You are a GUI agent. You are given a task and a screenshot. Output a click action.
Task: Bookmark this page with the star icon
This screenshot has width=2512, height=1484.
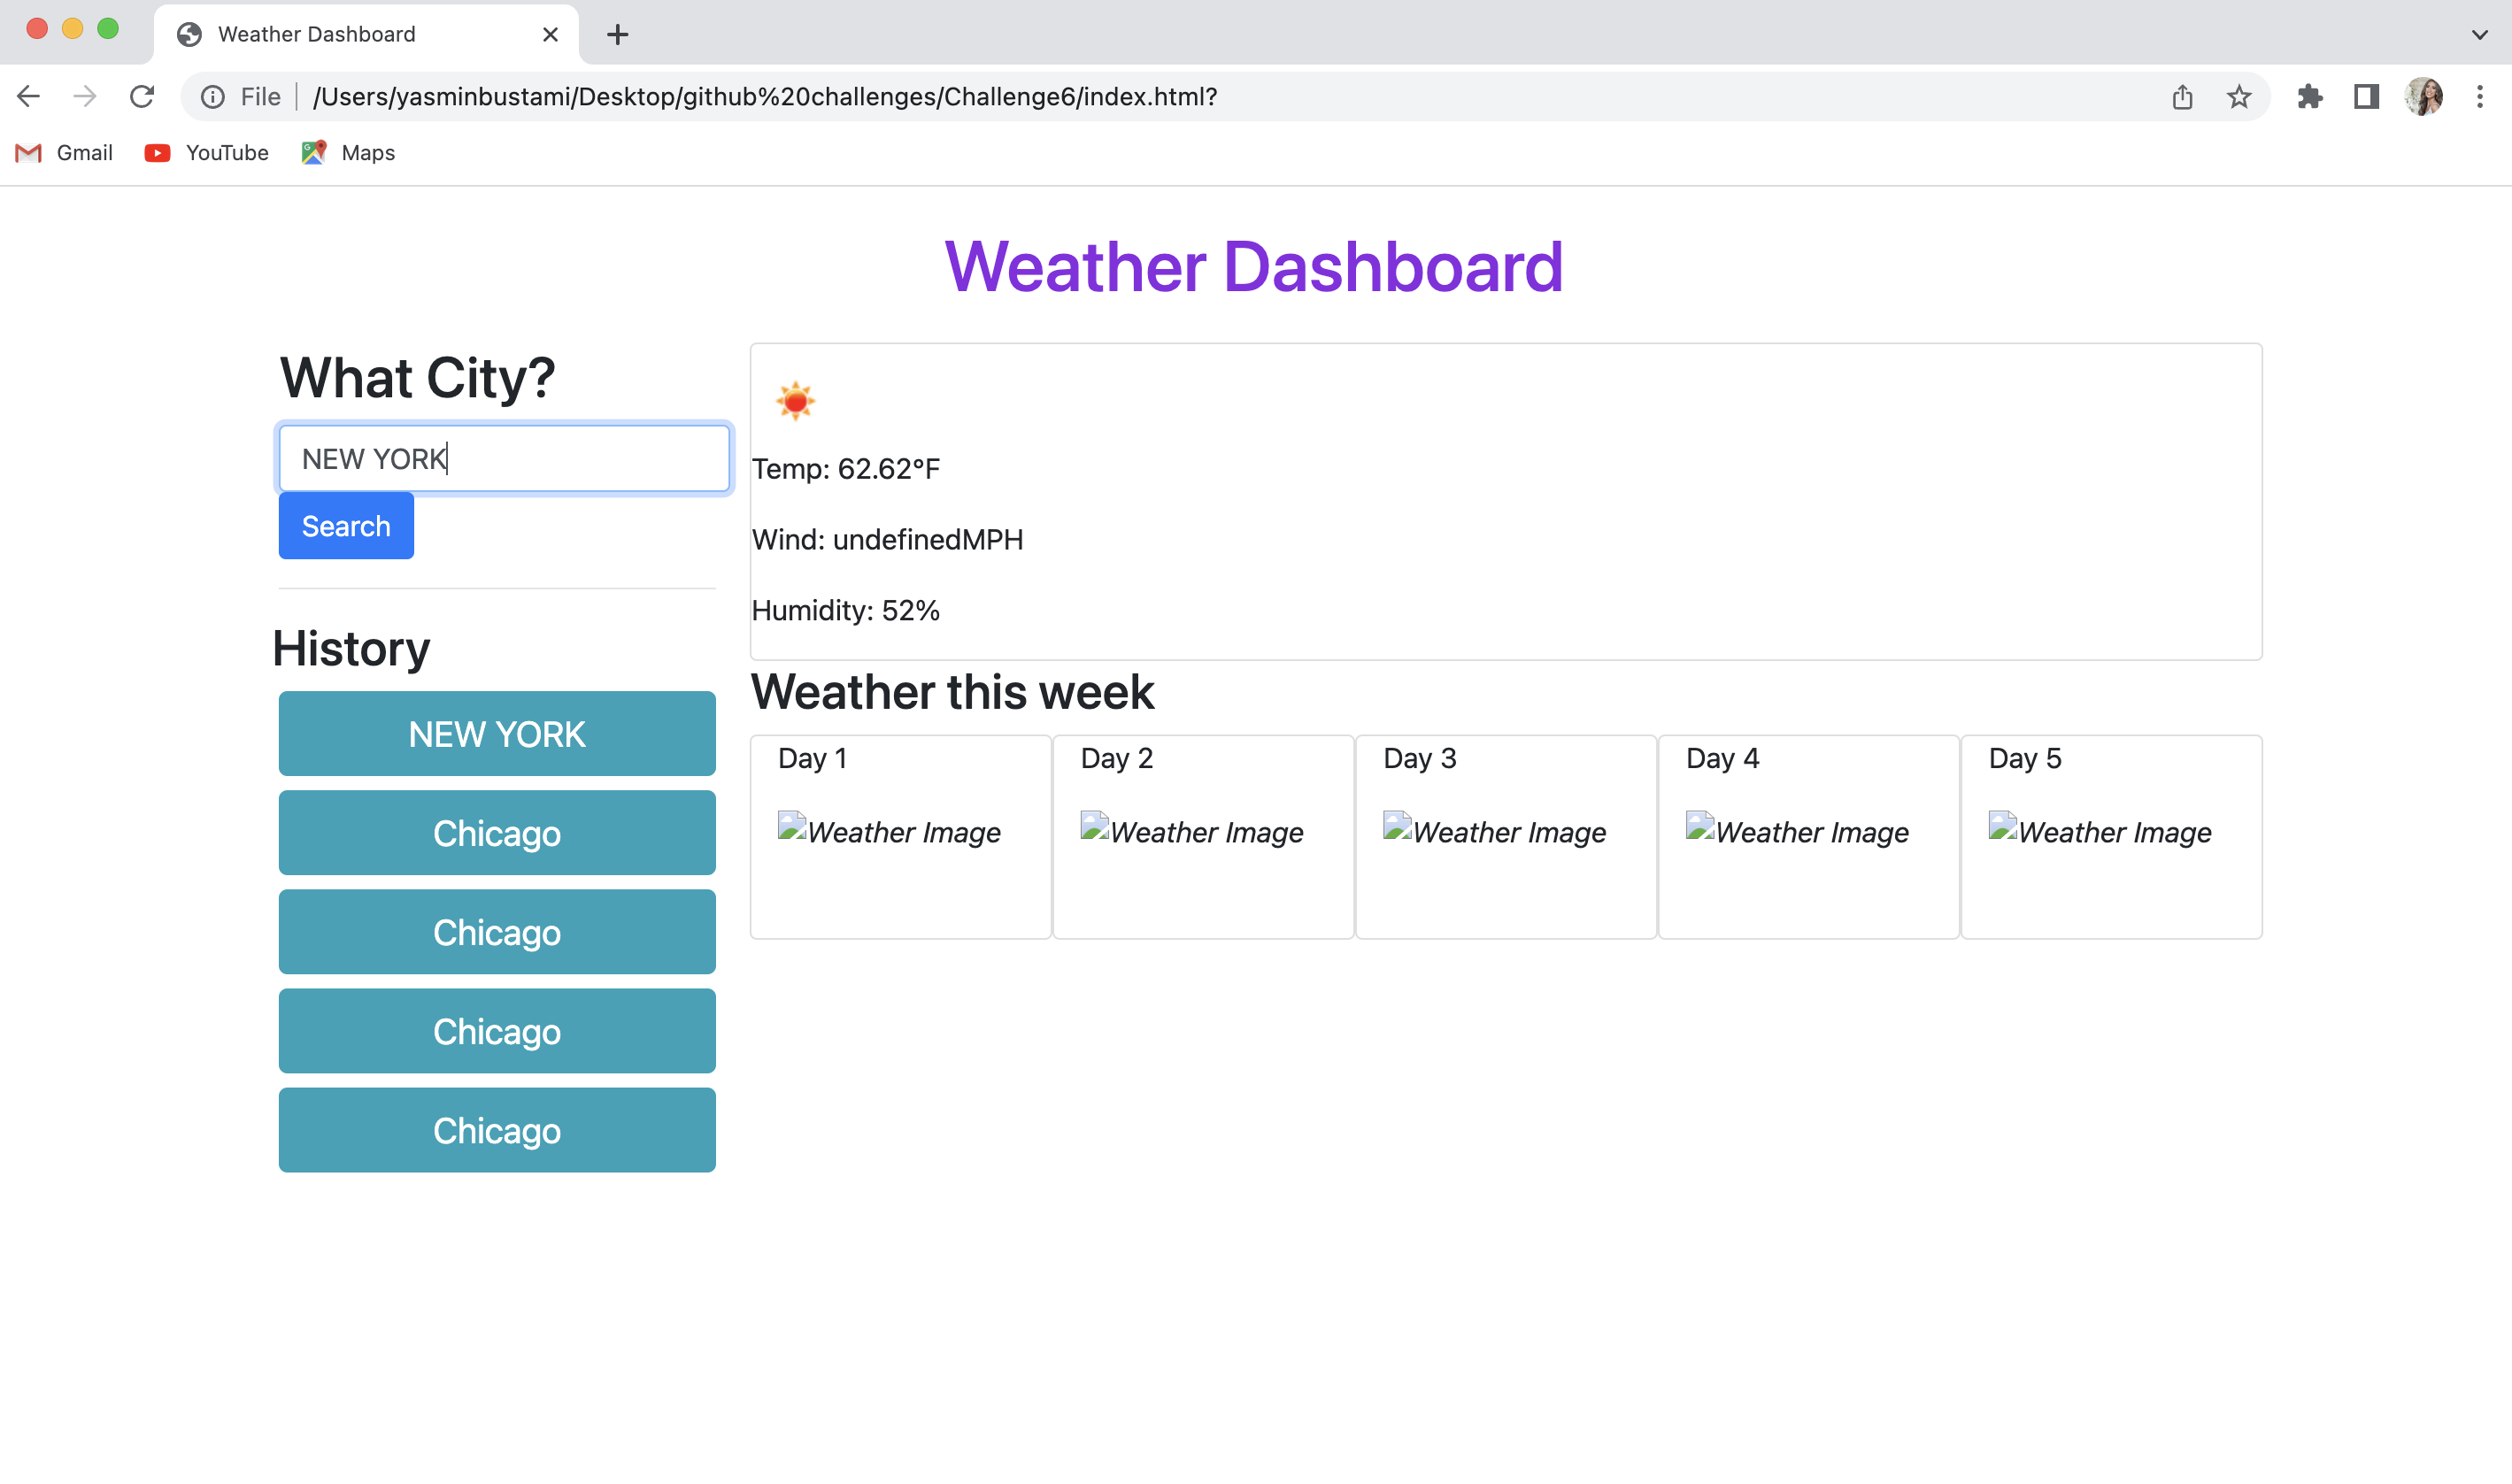(2239, 97)
